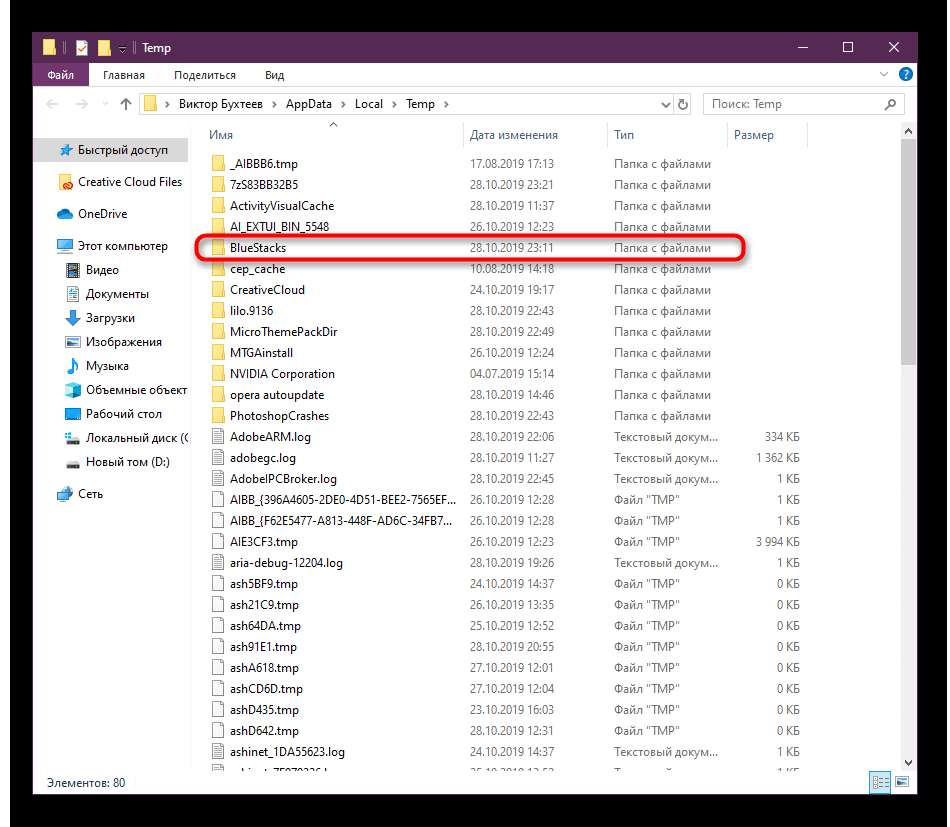
Task: Click the Back navigation arrow
Action: pyautogui.click(x=52, y=104)
